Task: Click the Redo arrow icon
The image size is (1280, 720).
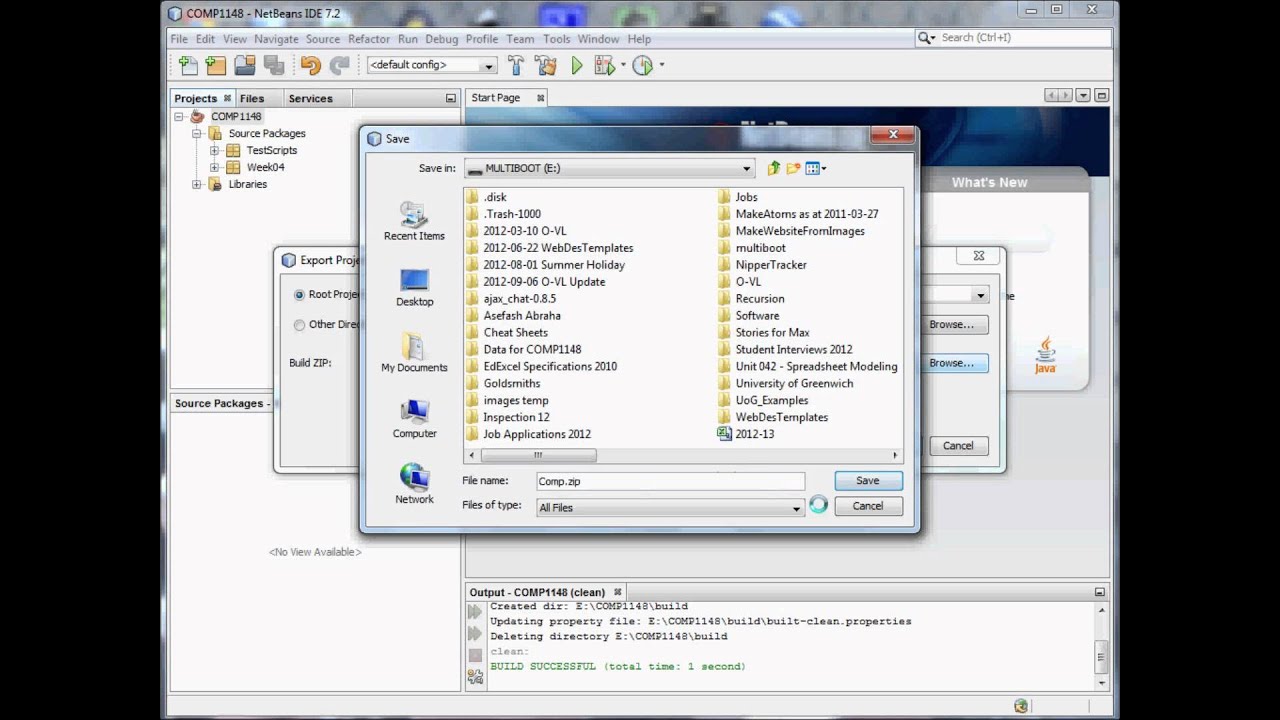Action: (x=340, y=65)
